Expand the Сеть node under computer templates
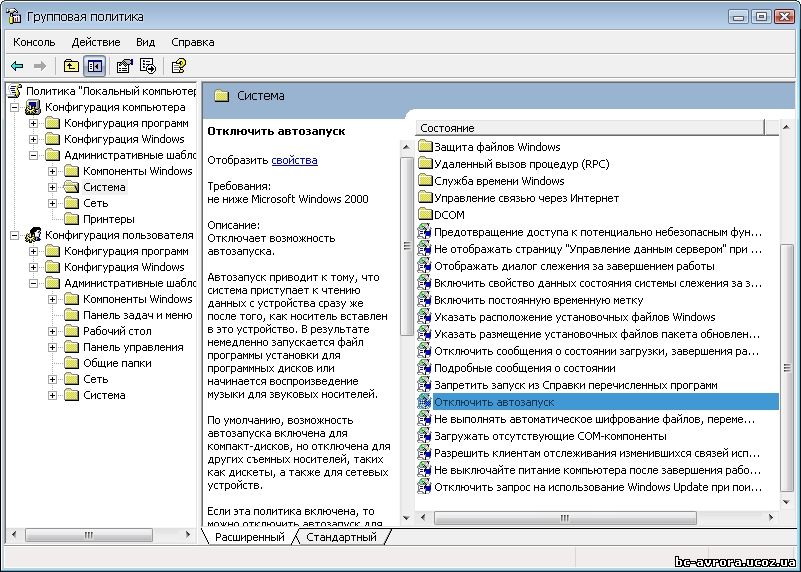This screenshot has width=801, height=572. (52, 203)
